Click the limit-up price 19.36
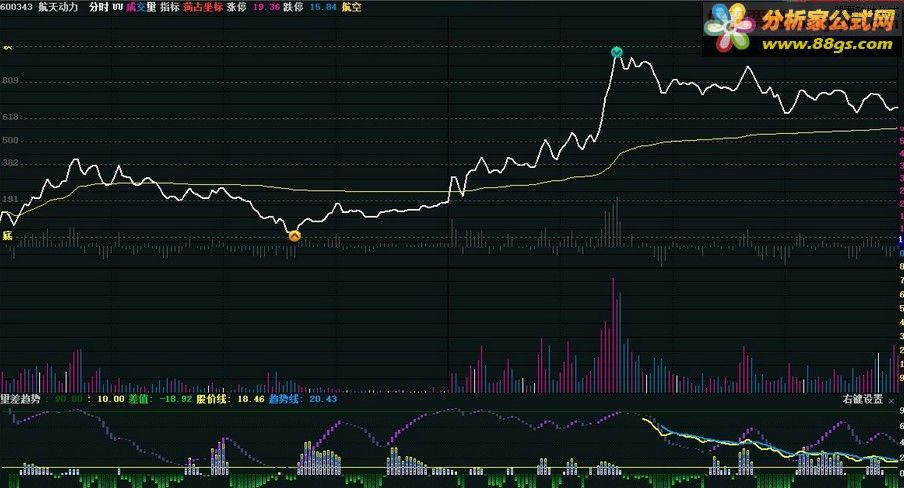The height and width of the screenshot is (488, 904). (266, 7)
